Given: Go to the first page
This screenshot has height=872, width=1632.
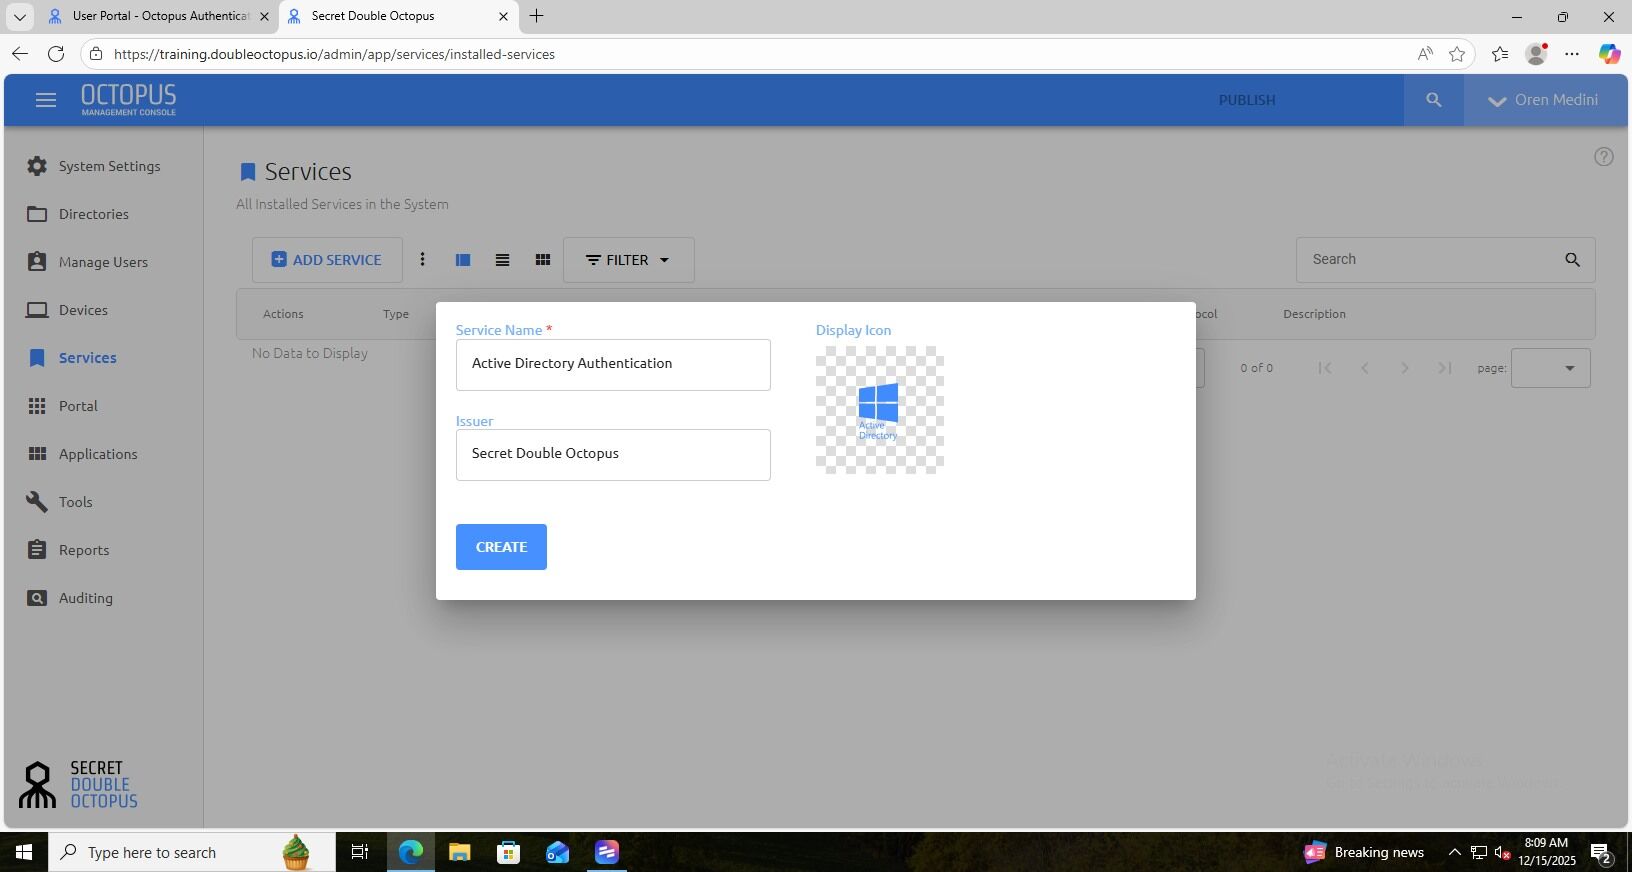Looking at the screenshot, I should [x=1325, y=368].
